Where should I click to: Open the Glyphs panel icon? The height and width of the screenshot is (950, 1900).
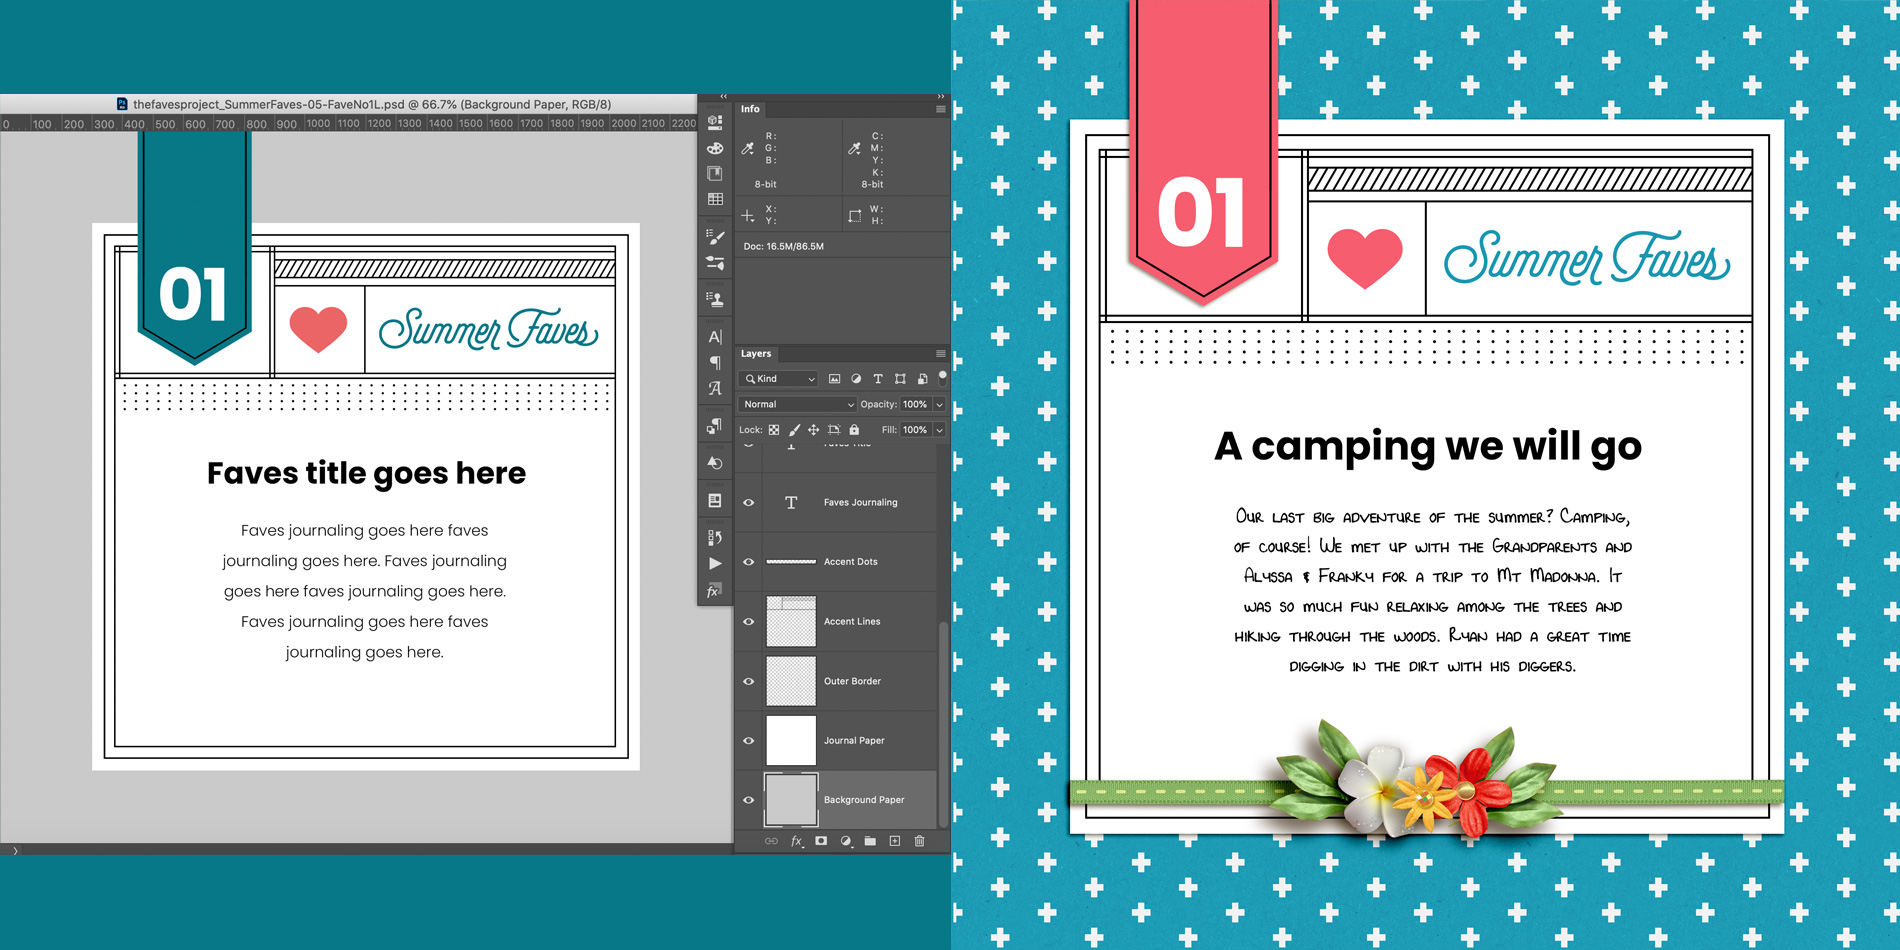click(715, 388)
